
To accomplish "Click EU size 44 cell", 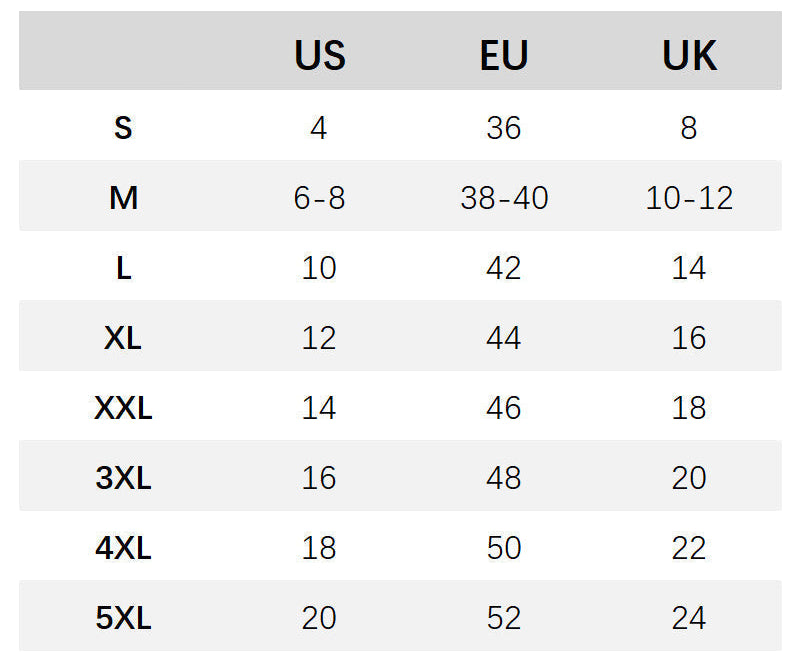I will 504,338.
